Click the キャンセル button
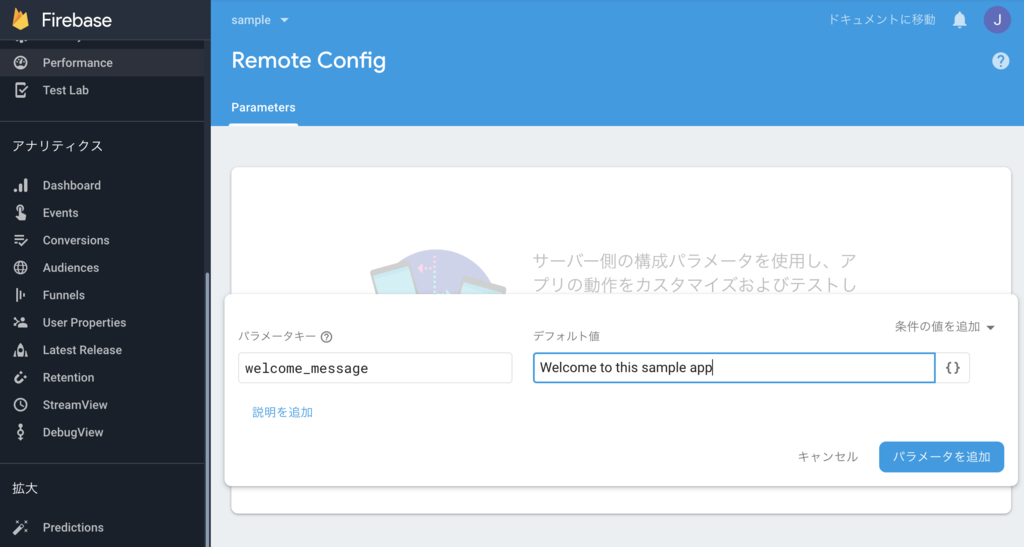 tap(827, 457)
